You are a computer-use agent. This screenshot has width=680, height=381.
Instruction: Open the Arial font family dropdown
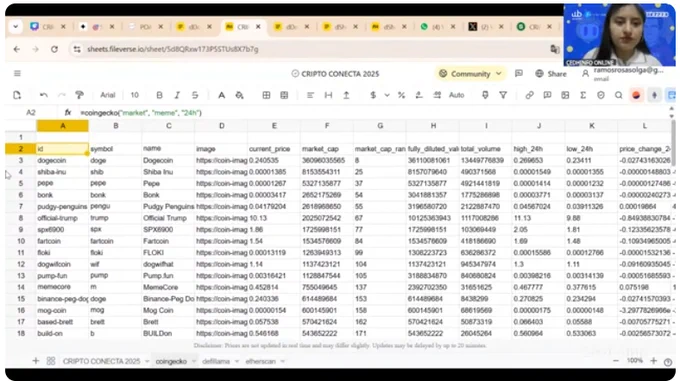108,95
